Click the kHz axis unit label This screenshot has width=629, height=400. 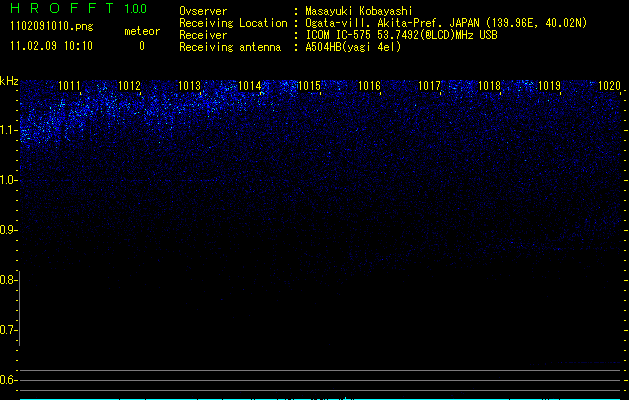click(x=9, y=81)
